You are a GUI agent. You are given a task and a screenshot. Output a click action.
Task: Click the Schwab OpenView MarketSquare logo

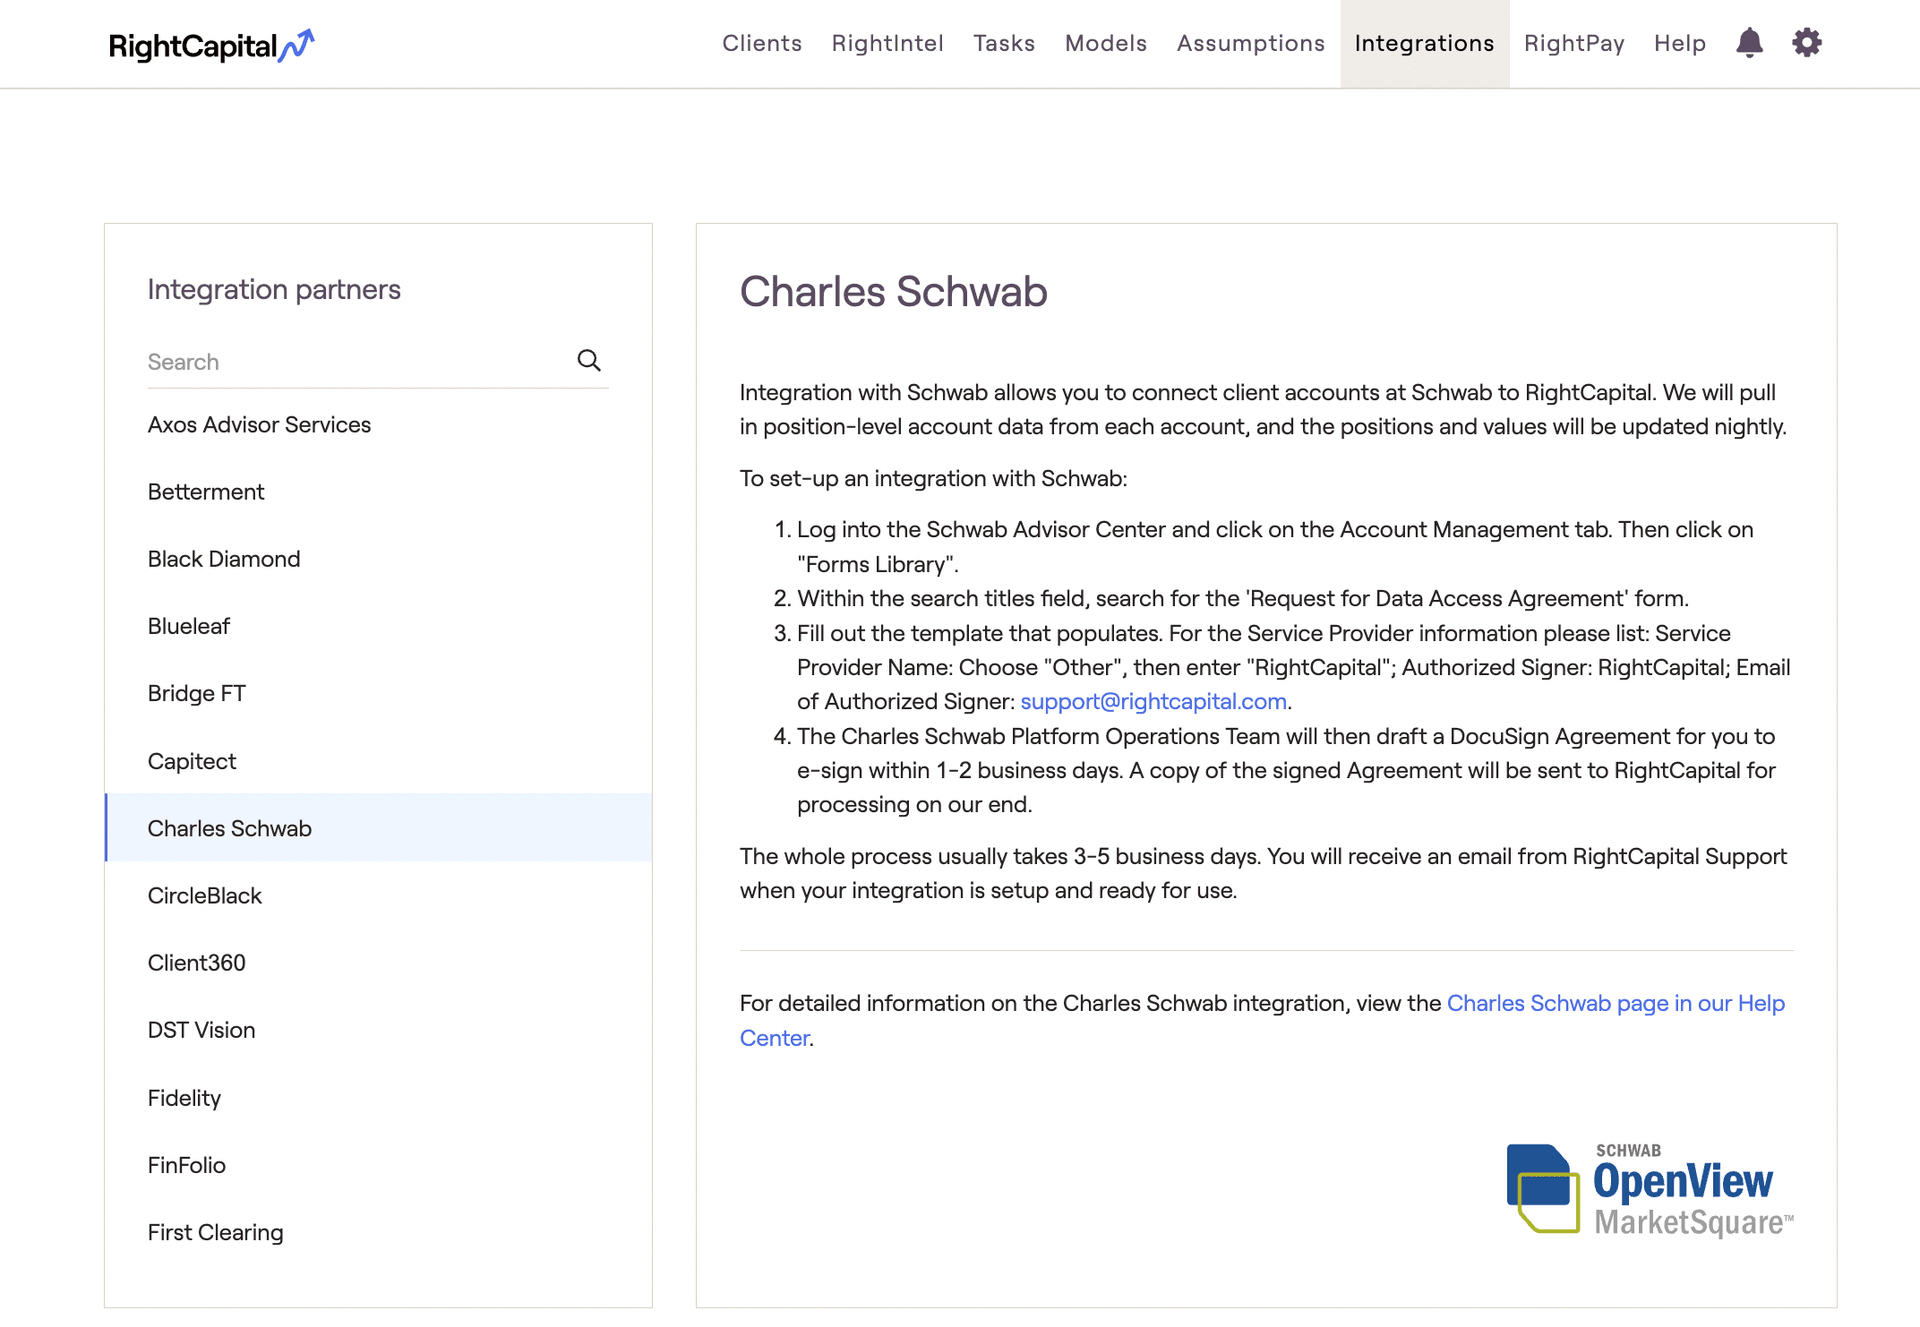pyautogui.click(x=1650, y=1189)
